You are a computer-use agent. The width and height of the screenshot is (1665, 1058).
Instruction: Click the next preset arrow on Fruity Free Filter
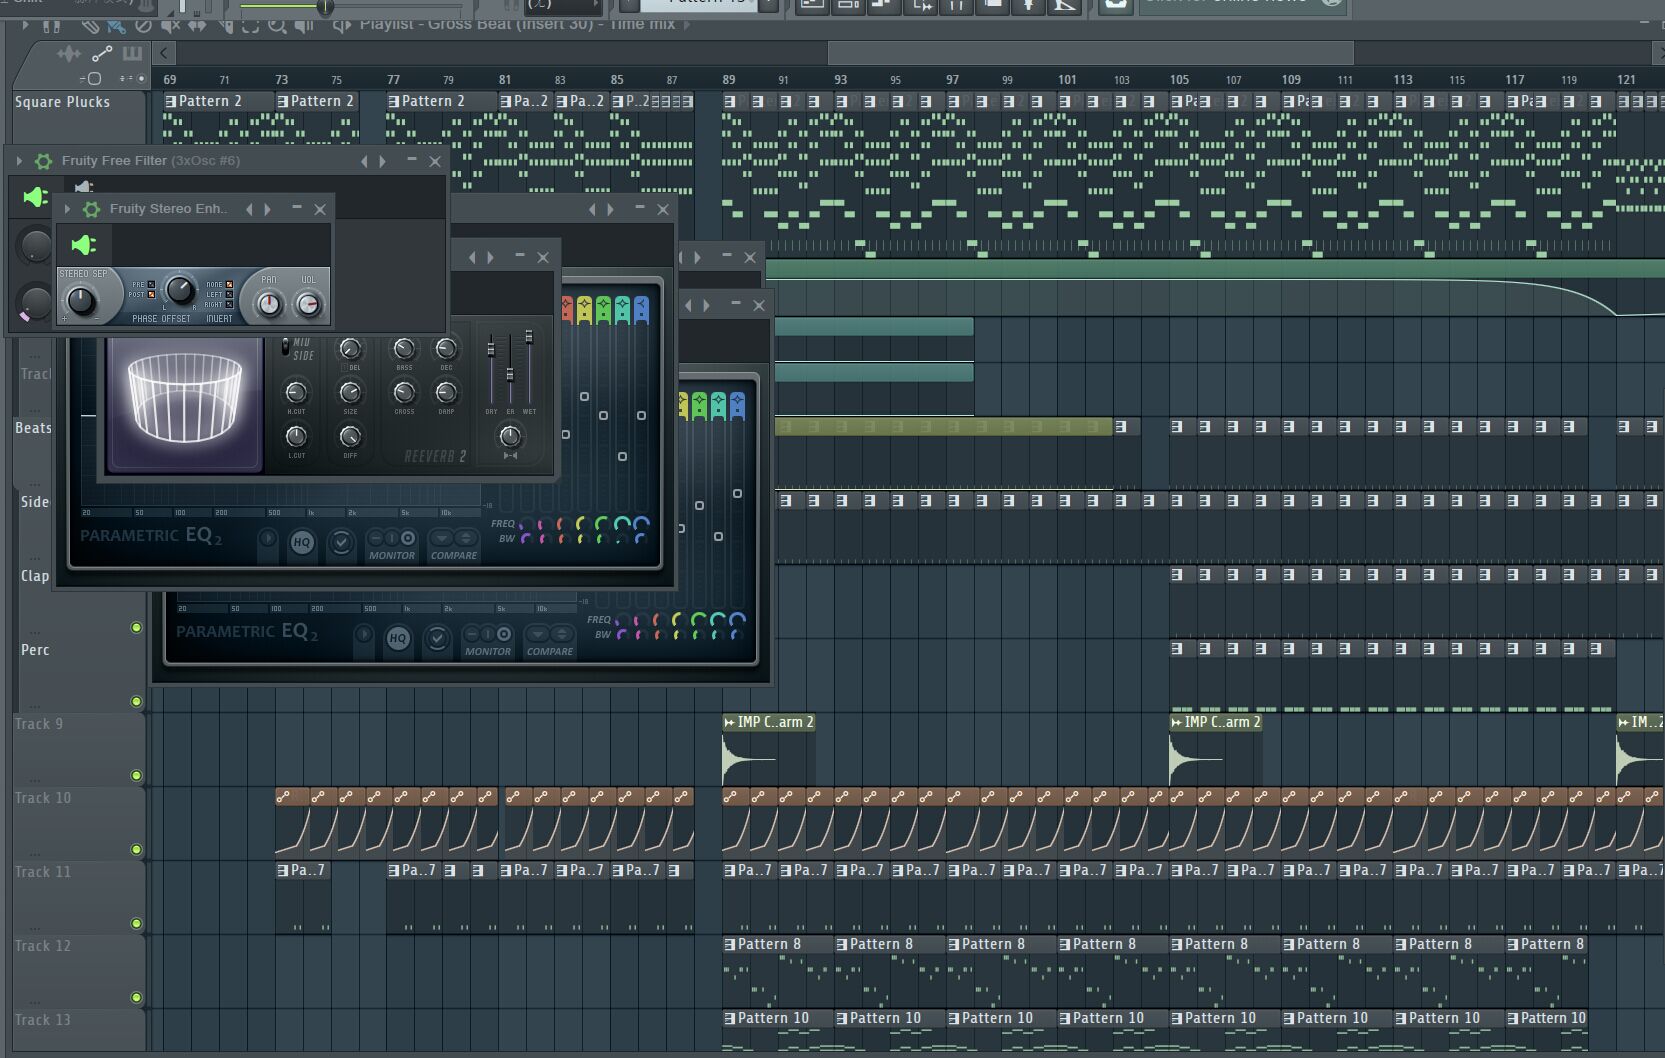tap(382, 161)
